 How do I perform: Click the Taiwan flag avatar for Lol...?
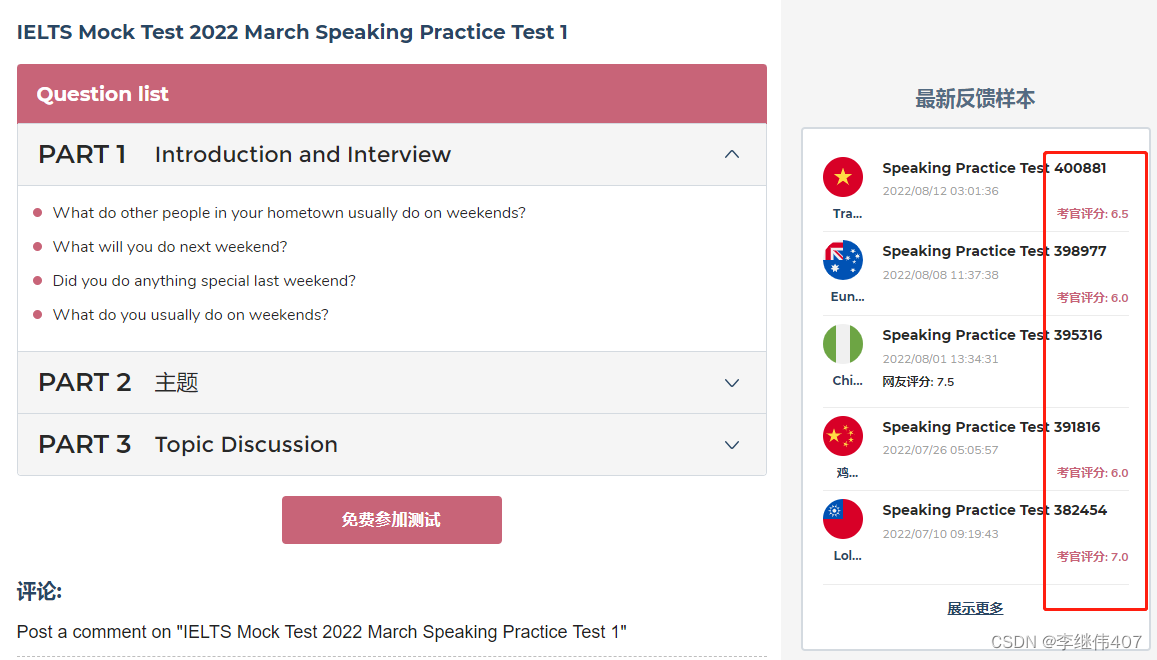843,519
